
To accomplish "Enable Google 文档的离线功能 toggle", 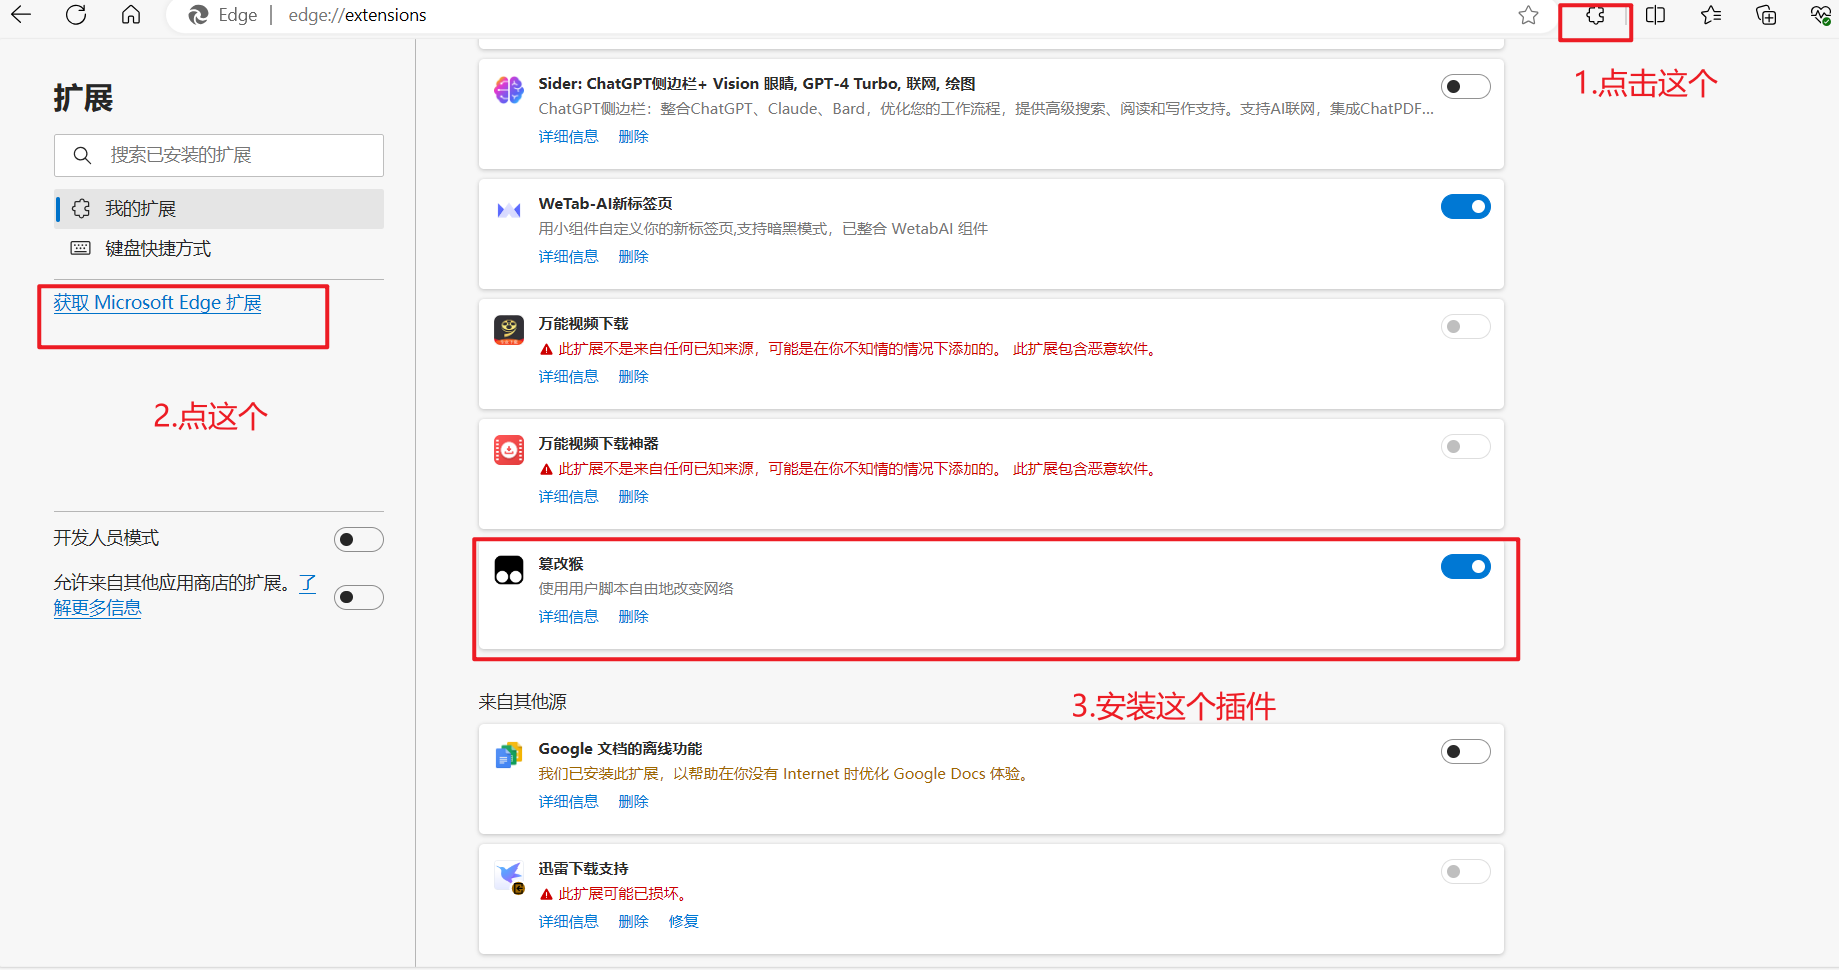I will coord(1466,752).
